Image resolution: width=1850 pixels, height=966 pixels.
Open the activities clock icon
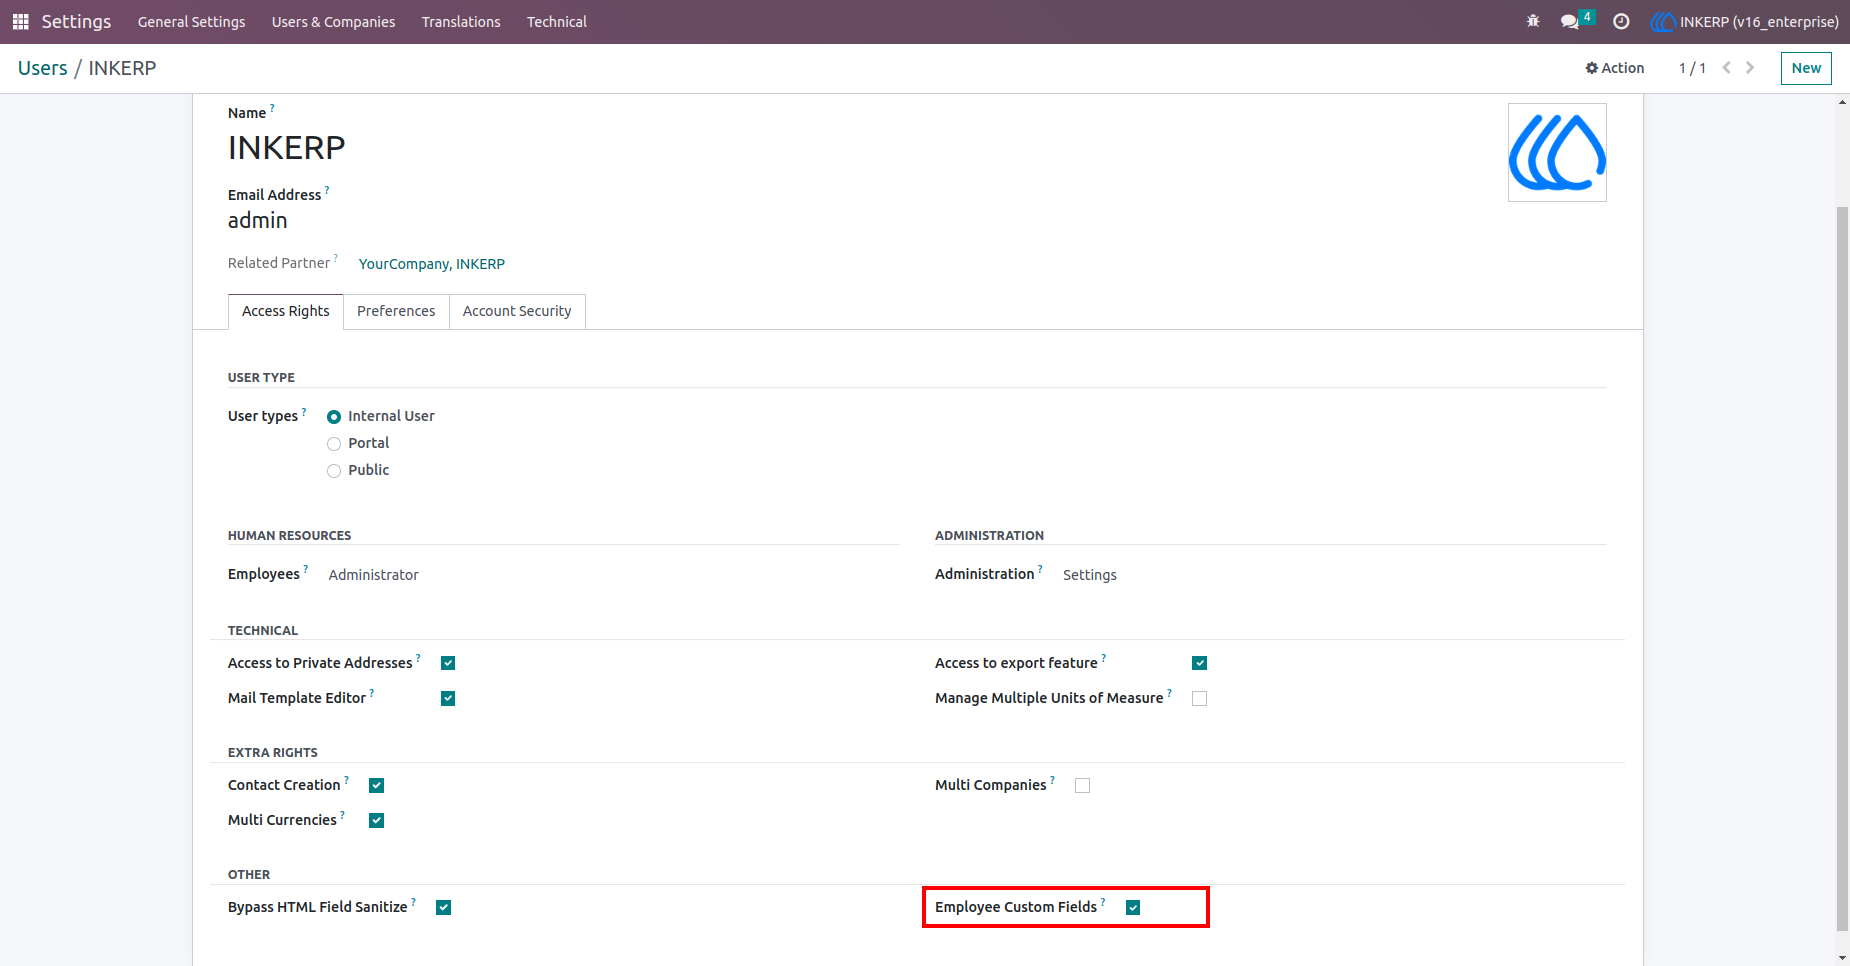1621,21
